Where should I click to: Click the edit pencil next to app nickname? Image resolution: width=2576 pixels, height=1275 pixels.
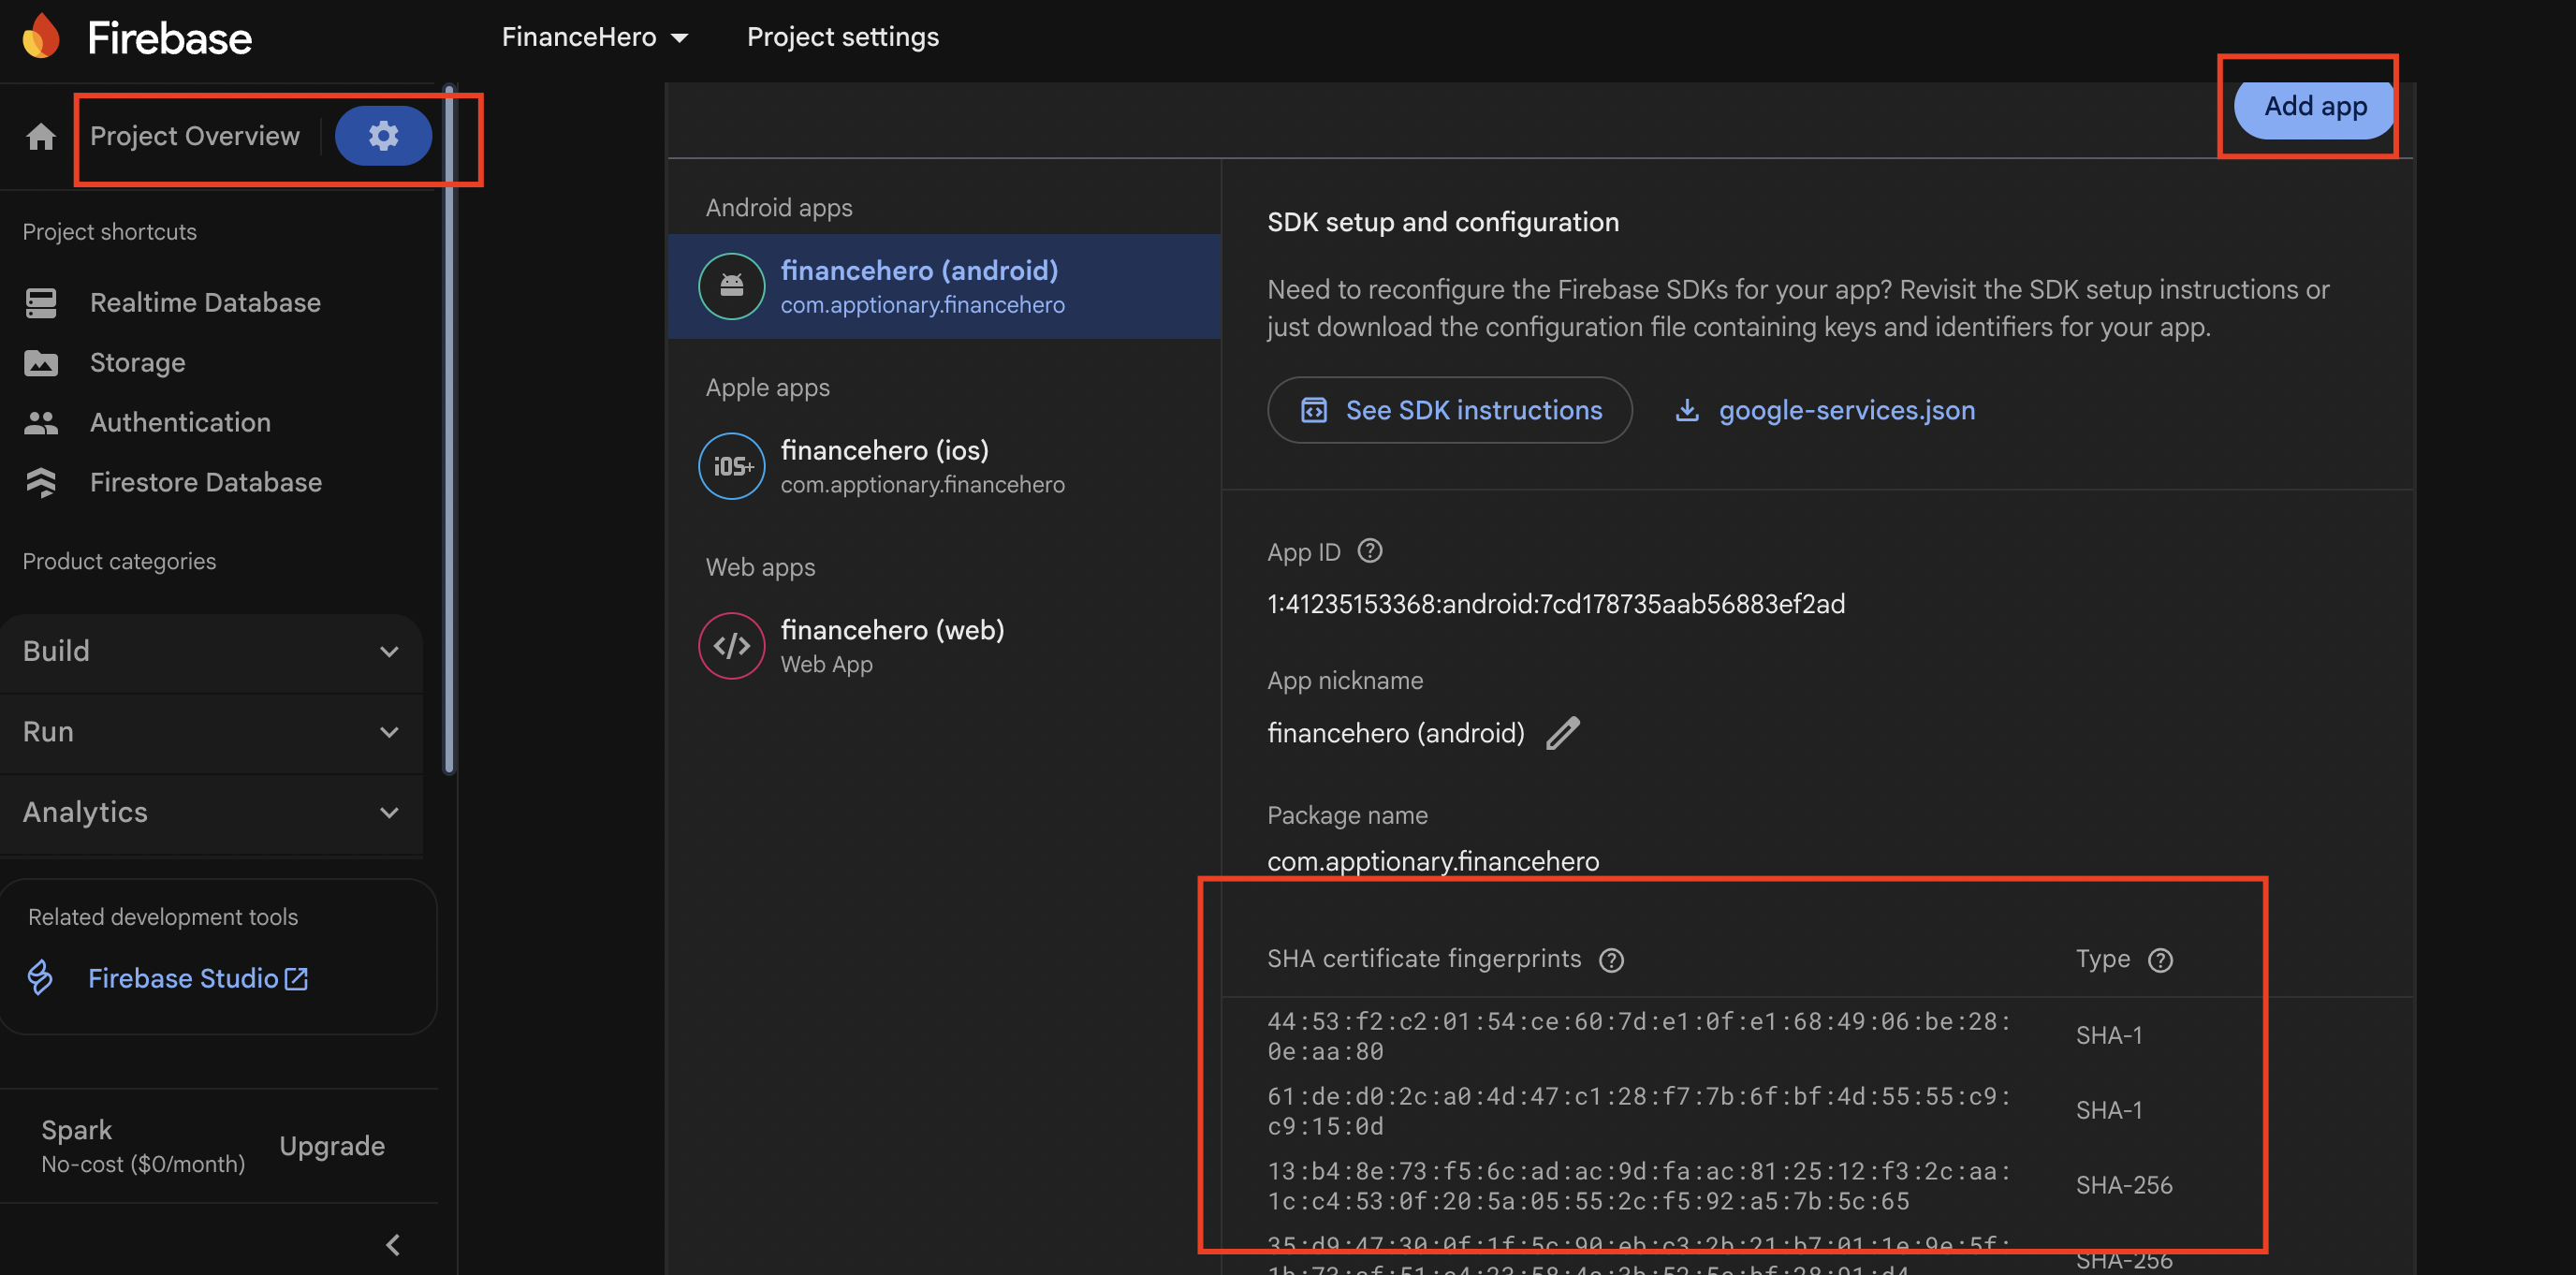tap(1563, 732)
